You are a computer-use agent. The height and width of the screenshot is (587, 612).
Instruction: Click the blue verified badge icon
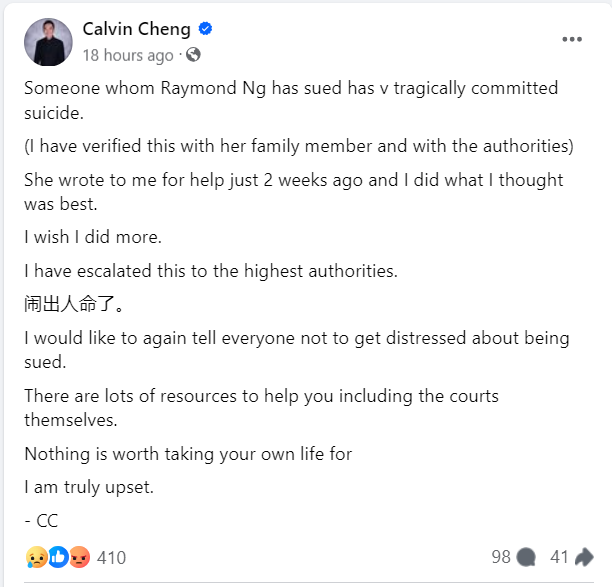click(x=205, y=29)
